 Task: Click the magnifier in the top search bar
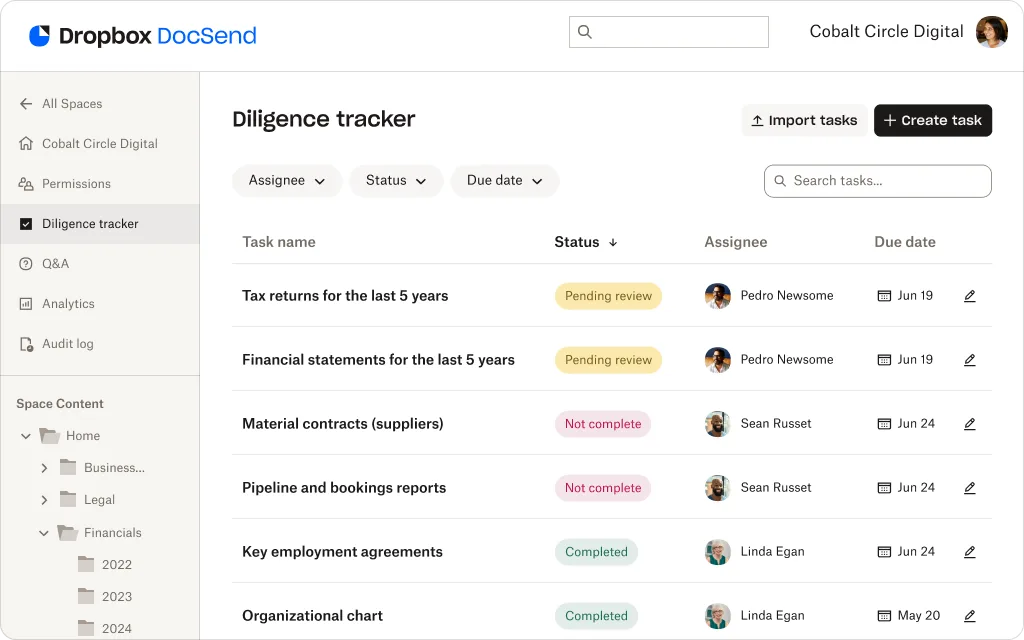[x=584, y=32]
